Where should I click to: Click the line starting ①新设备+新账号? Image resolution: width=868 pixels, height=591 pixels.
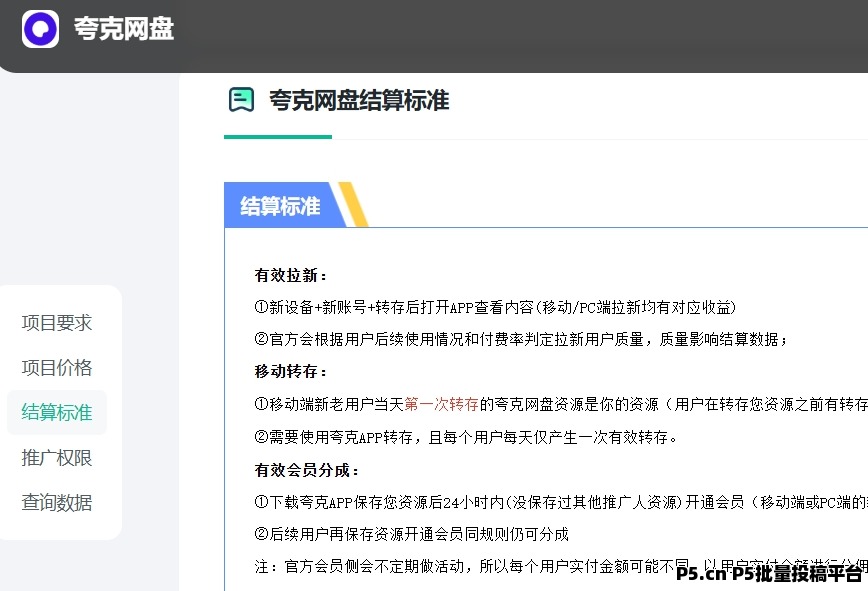495,307
